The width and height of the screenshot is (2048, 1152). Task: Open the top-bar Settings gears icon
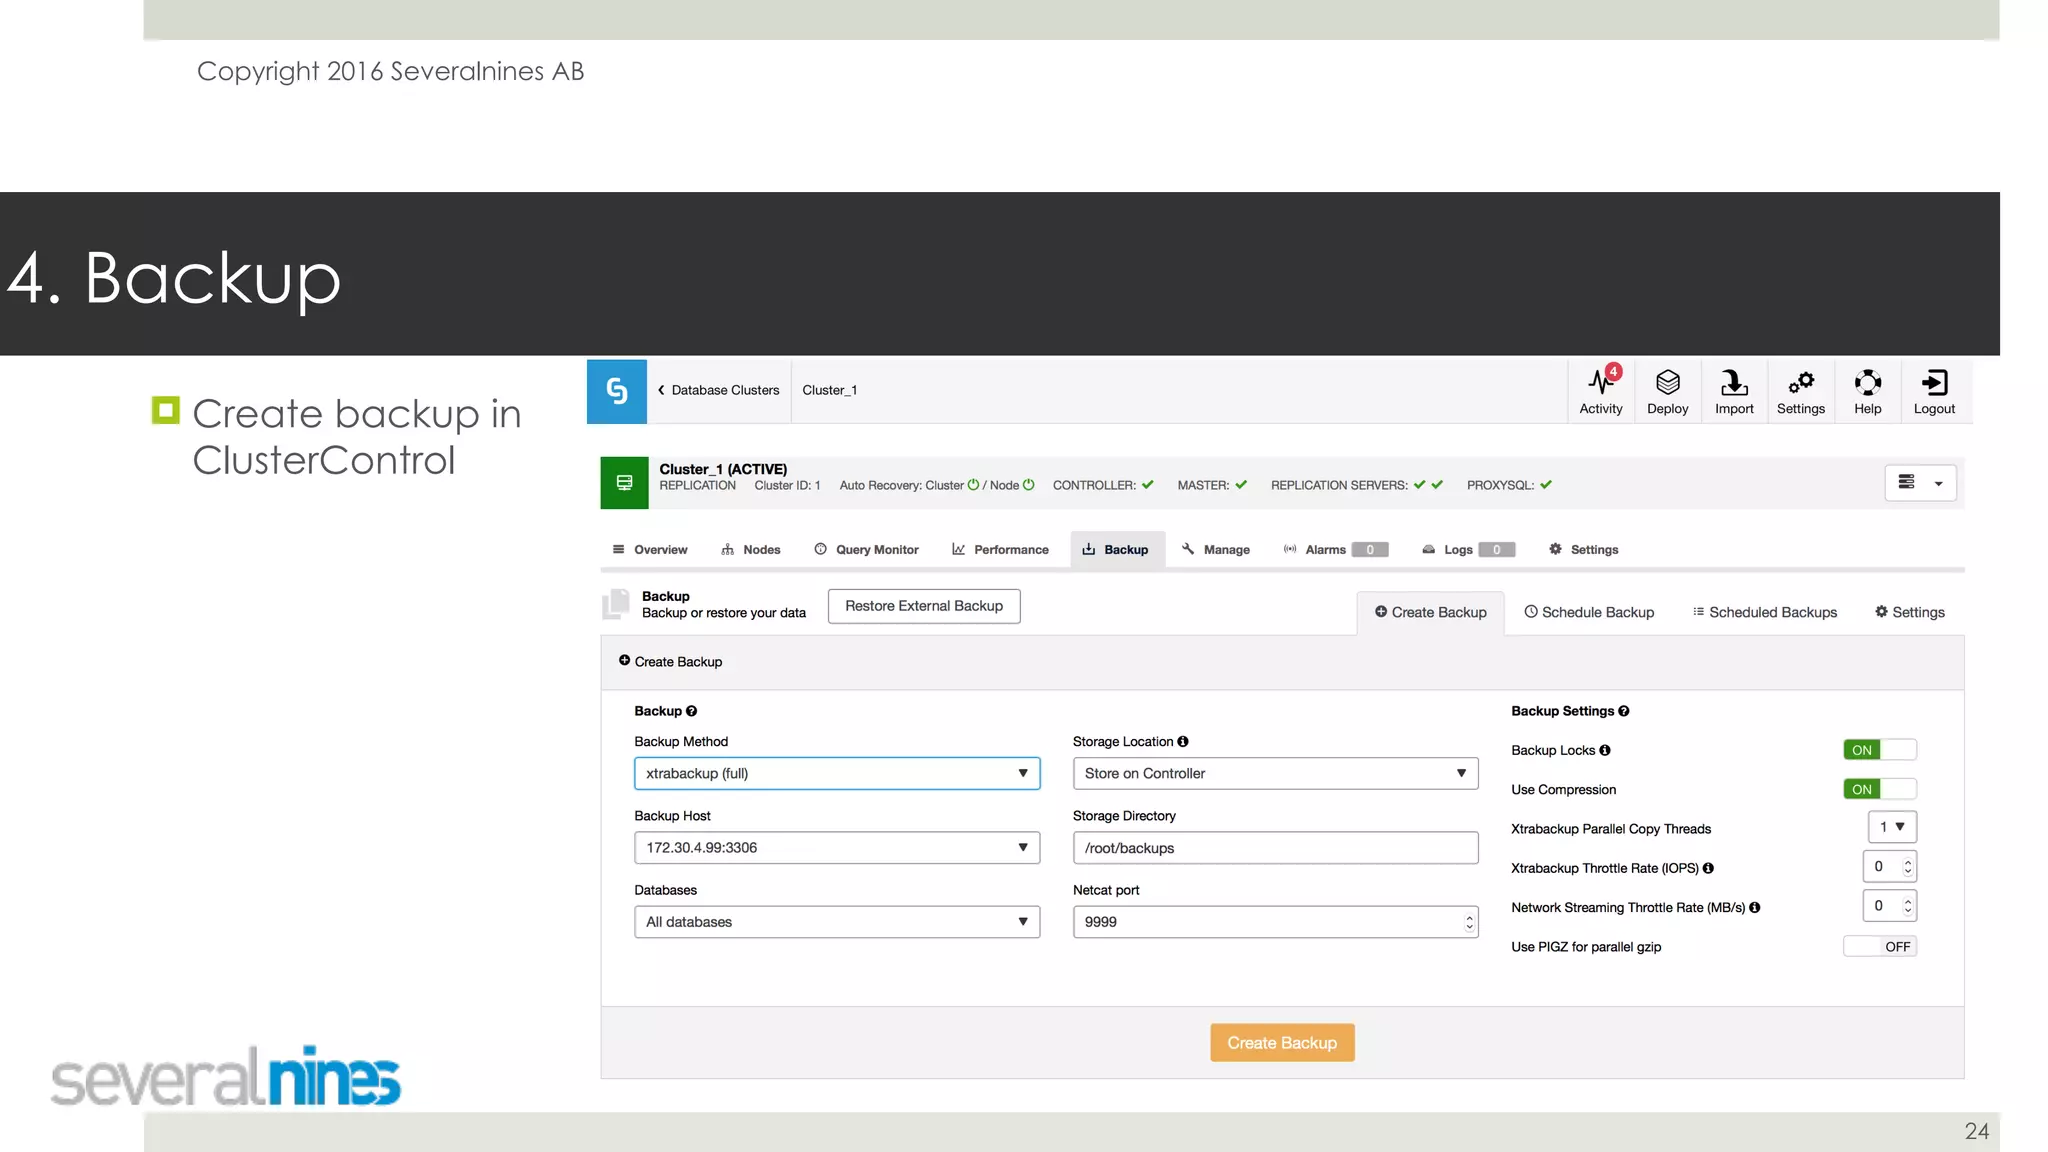[1800, 390]
